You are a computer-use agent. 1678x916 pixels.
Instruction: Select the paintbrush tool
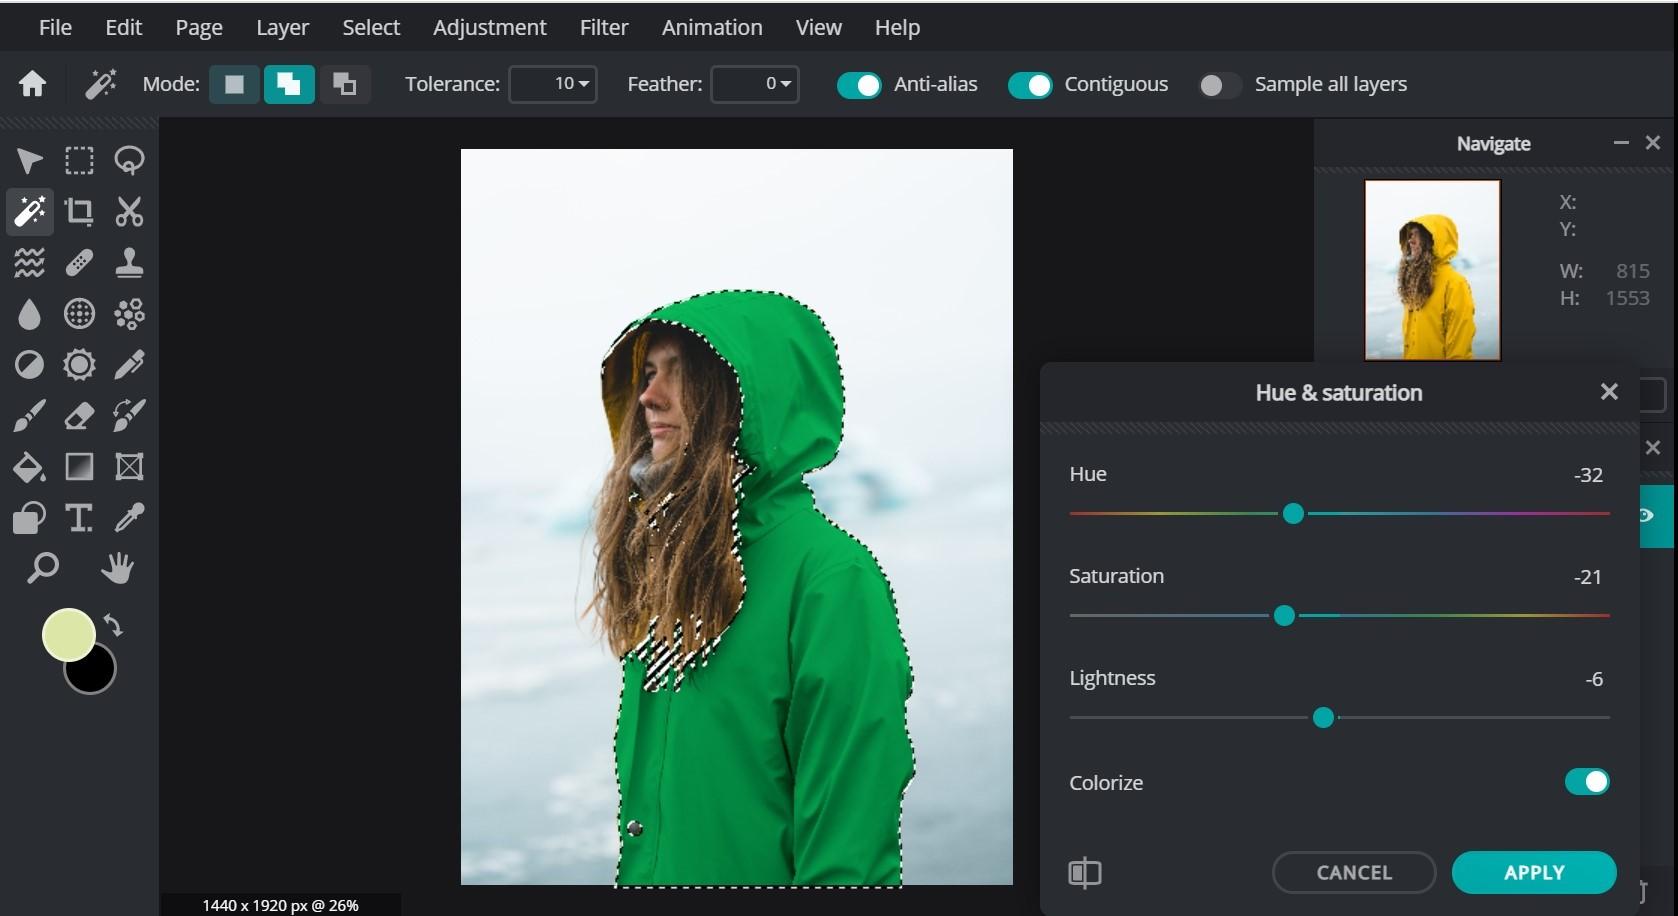pyautogui.click(x=29, y=416)
